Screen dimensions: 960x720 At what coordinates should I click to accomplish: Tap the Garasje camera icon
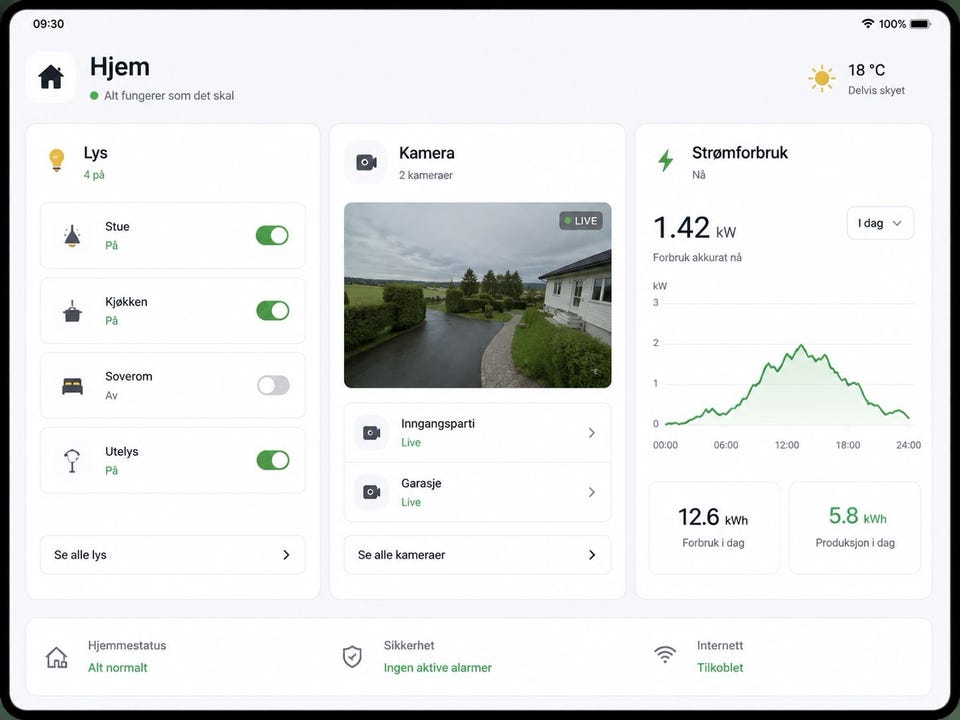[x=372, y=492]
